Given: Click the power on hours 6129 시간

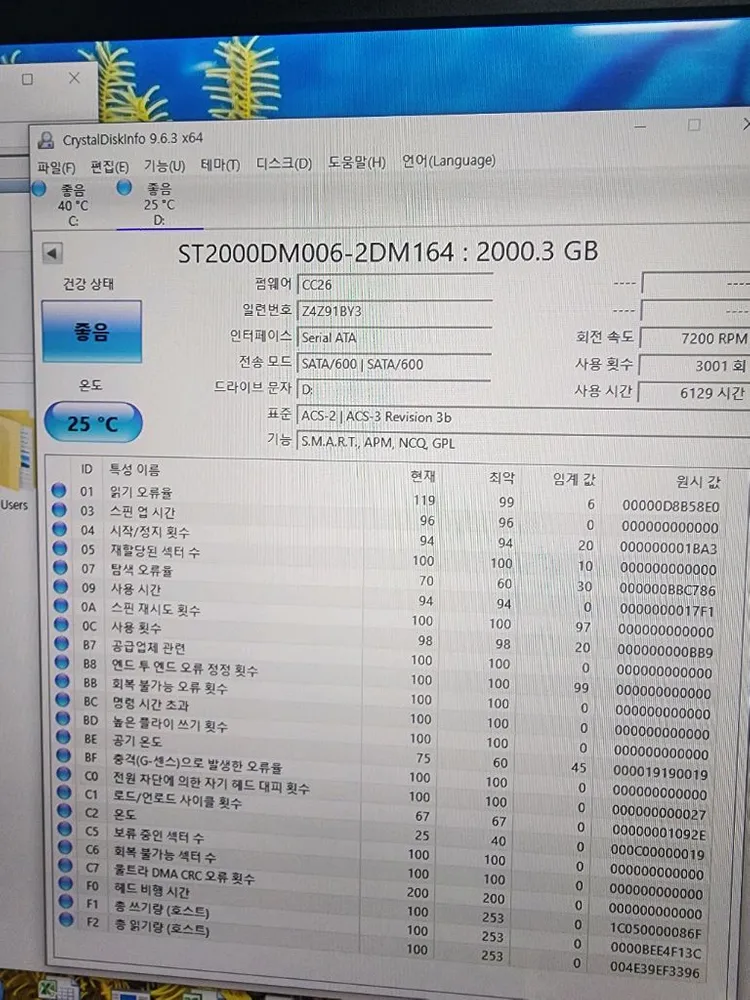Looking at the screenshot, I should pos(693,393).
